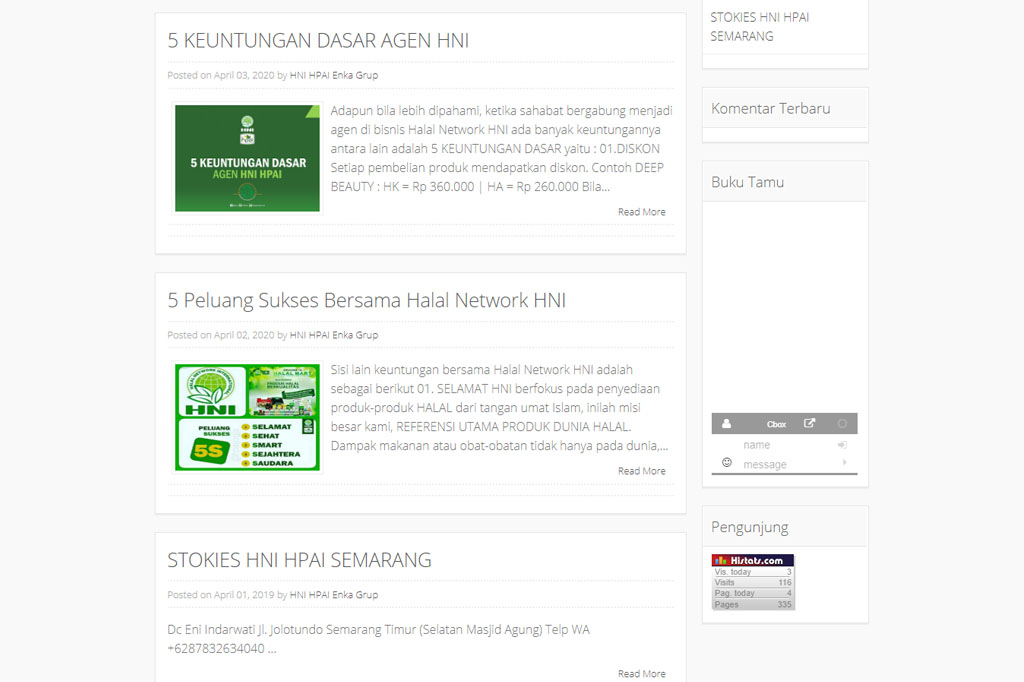Focus the name input field
Image resolution: width=1024 pixels, height=682 pixels.
click(x=787, y=445)
